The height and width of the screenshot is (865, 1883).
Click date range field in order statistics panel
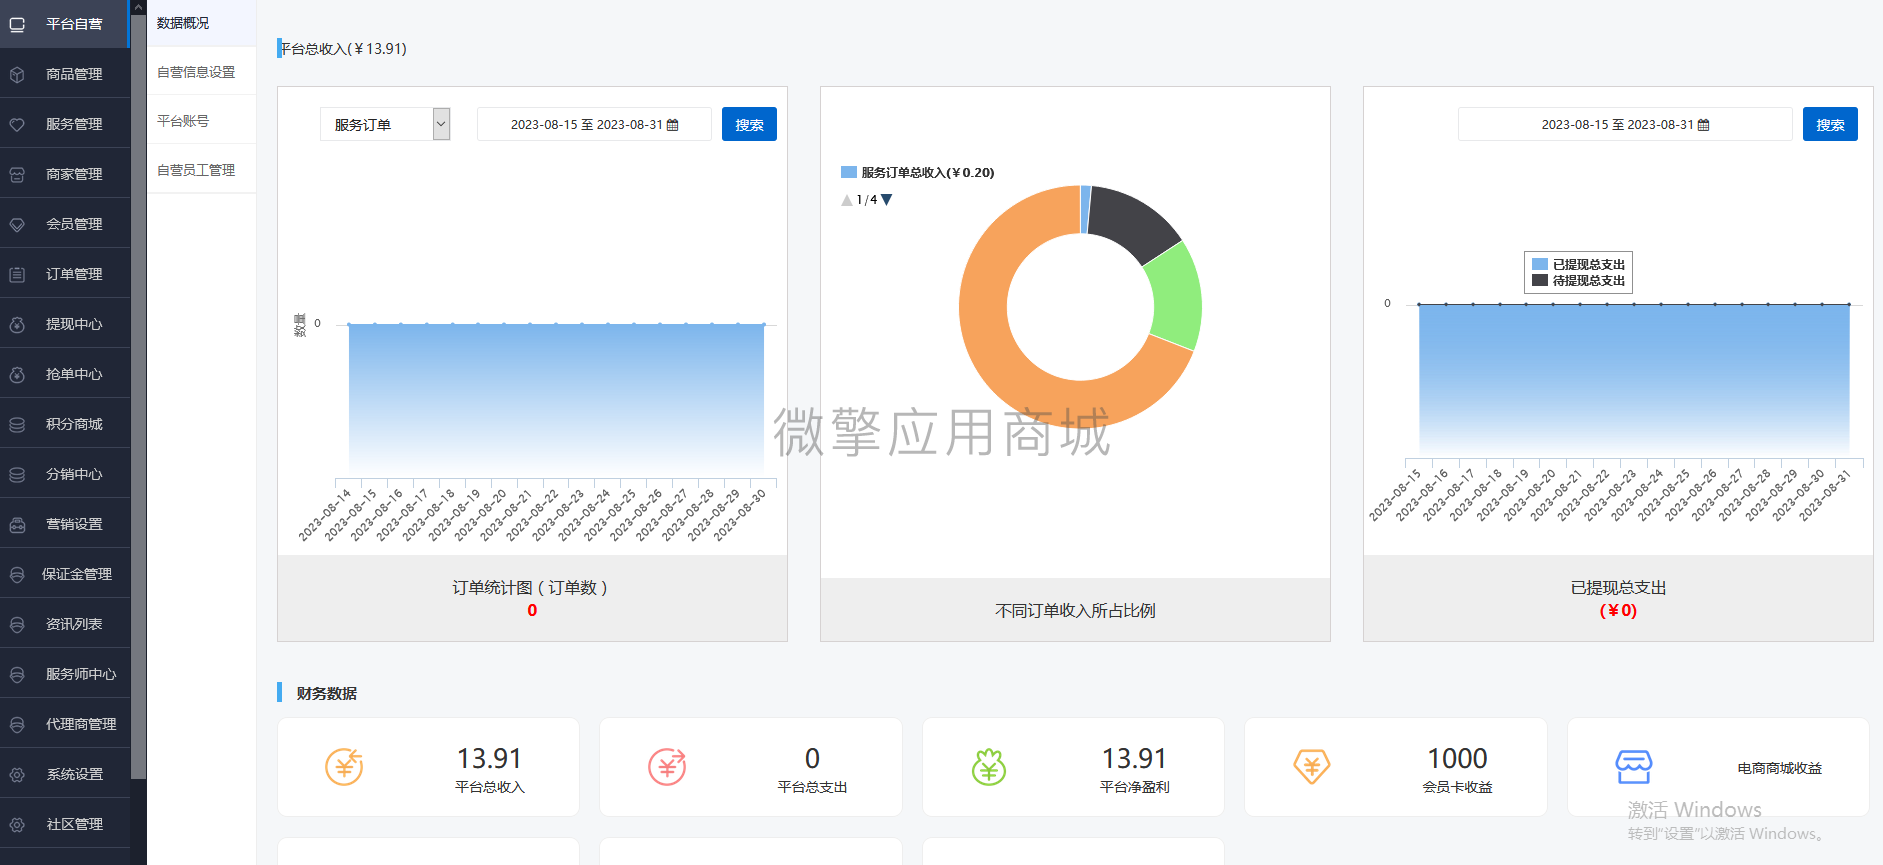point(594,124)
